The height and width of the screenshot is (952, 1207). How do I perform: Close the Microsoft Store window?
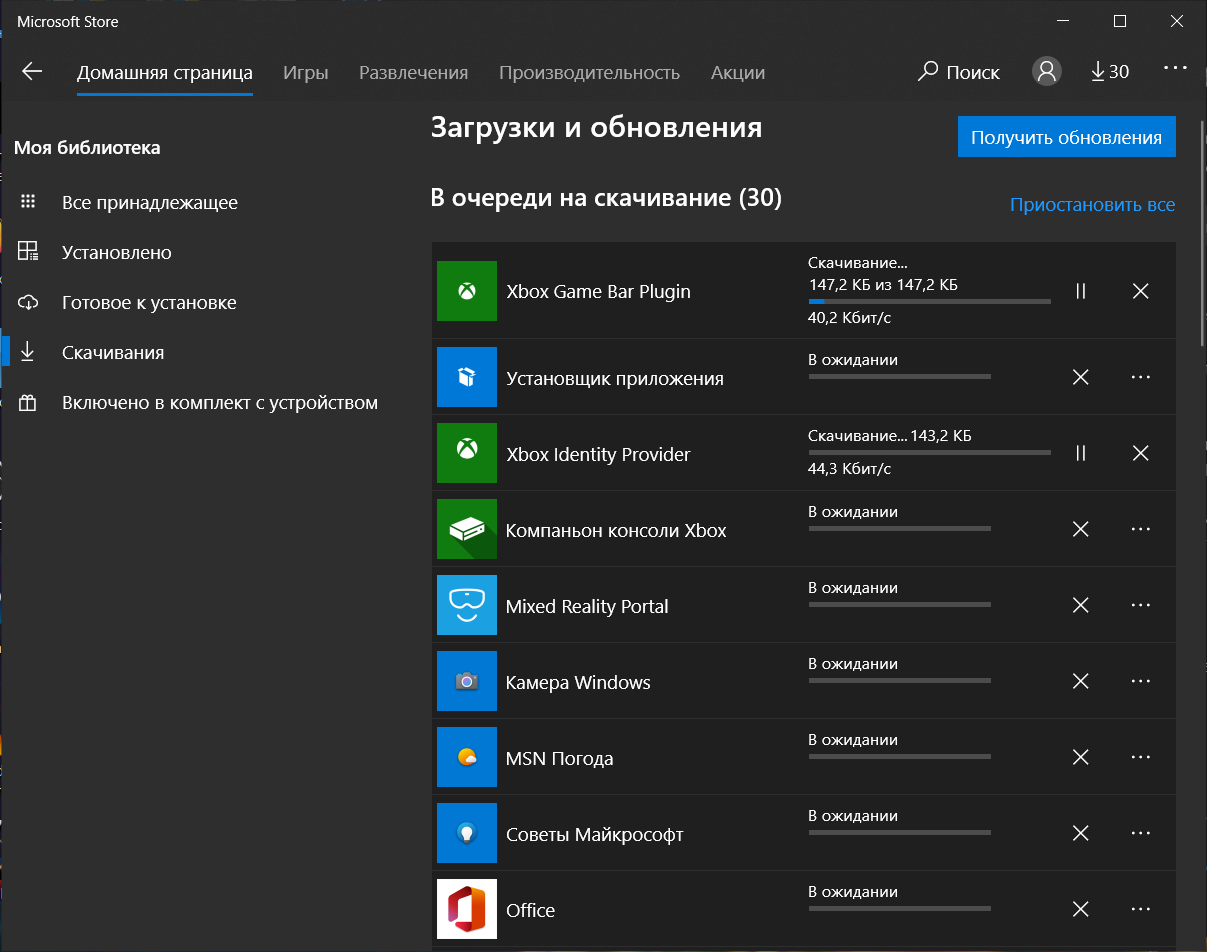click(x=1177, y=21)
